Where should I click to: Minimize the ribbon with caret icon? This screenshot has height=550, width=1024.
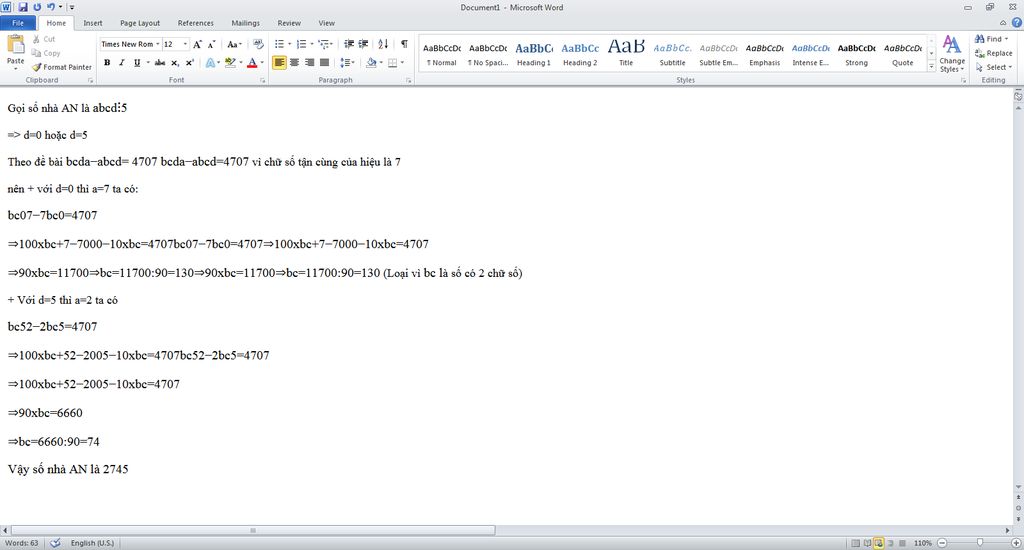(1003, 23)
